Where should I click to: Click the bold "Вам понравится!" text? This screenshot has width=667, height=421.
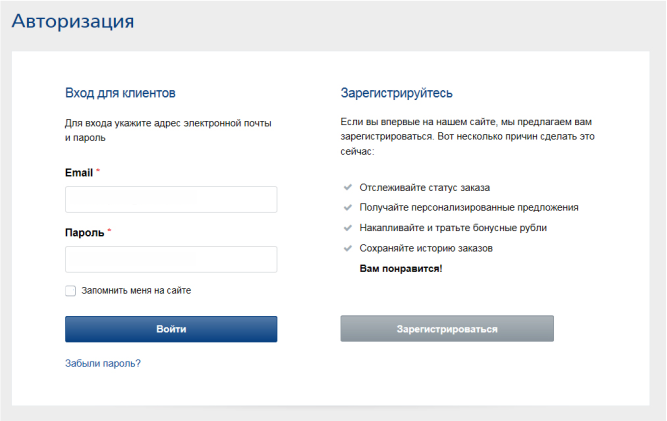click(400, 268)
